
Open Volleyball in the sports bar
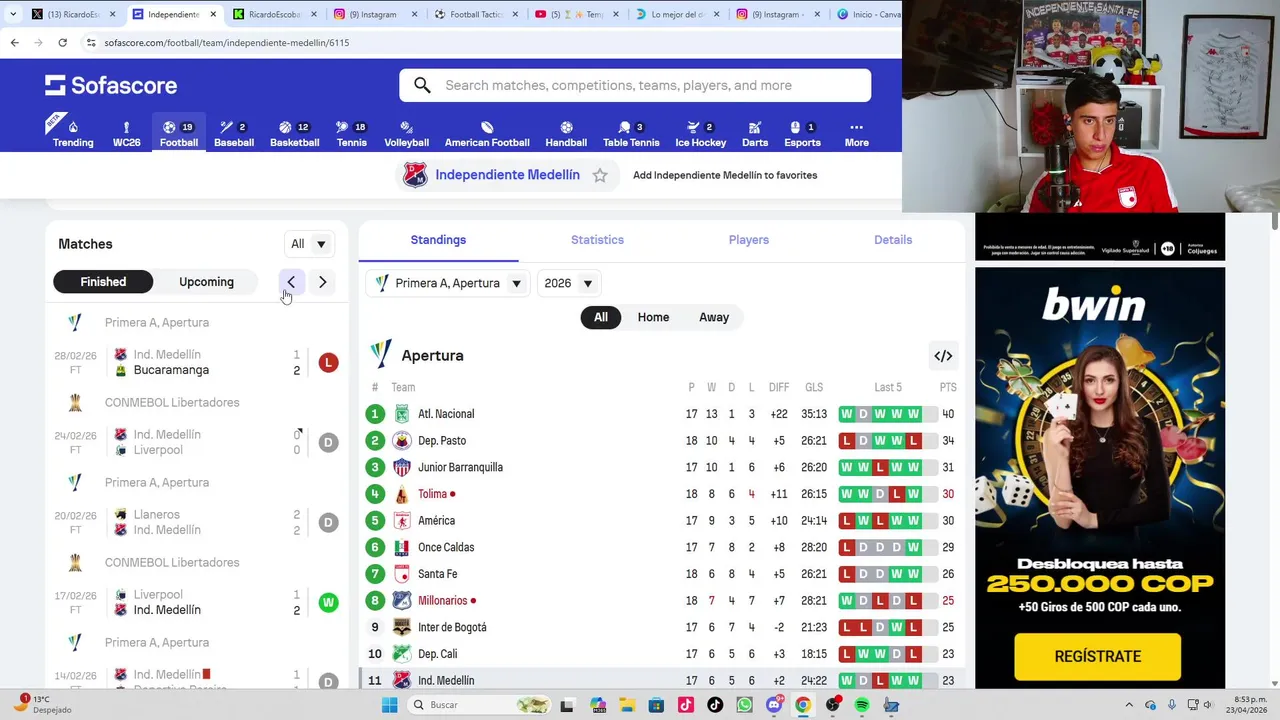406,133
